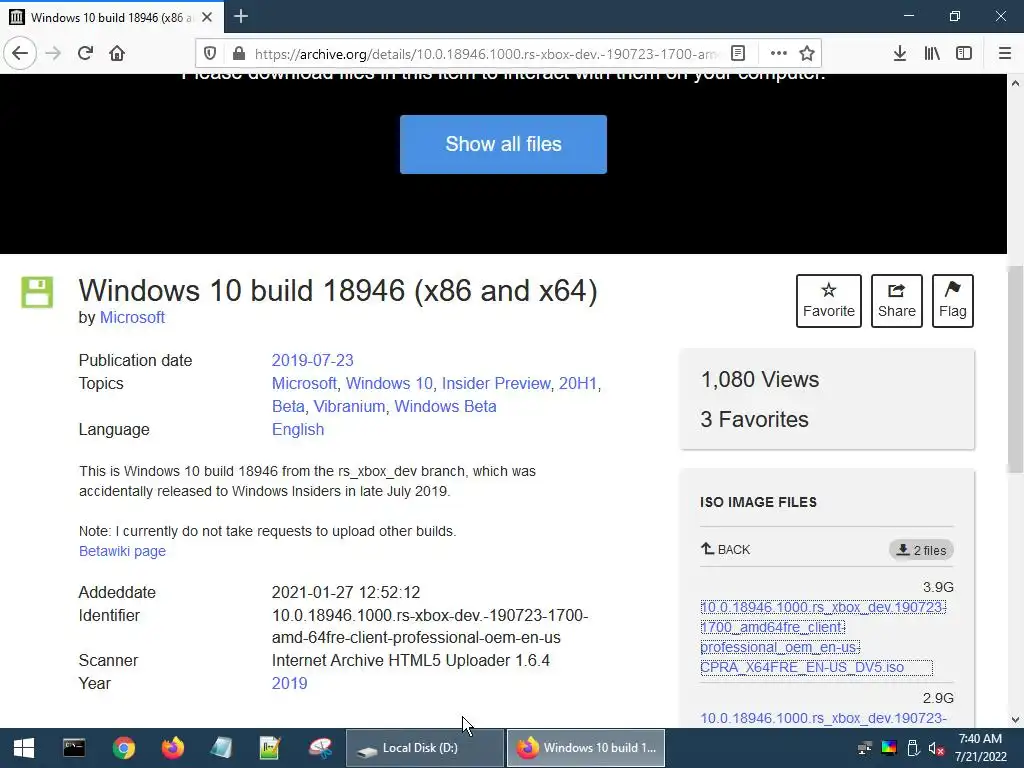Click the muted volume tray icon

click(x=936, y=748)
